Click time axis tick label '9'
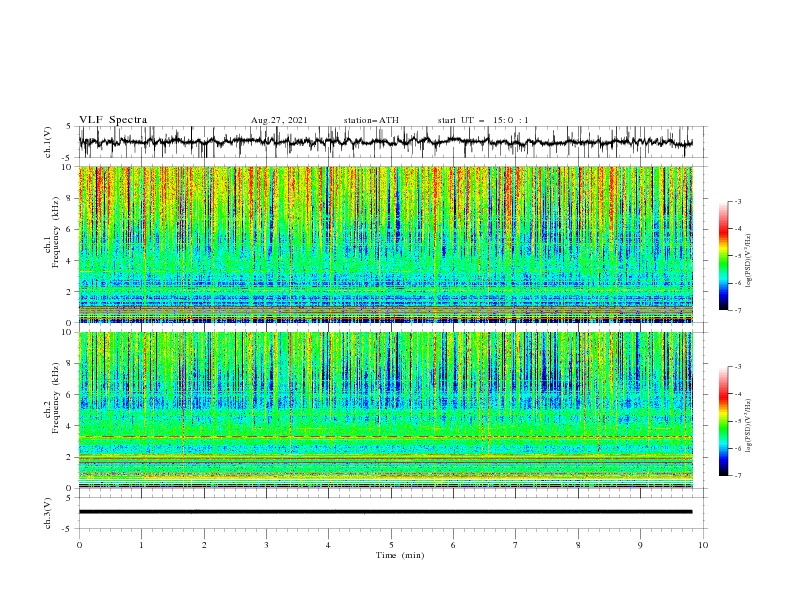 pos(640,545)
